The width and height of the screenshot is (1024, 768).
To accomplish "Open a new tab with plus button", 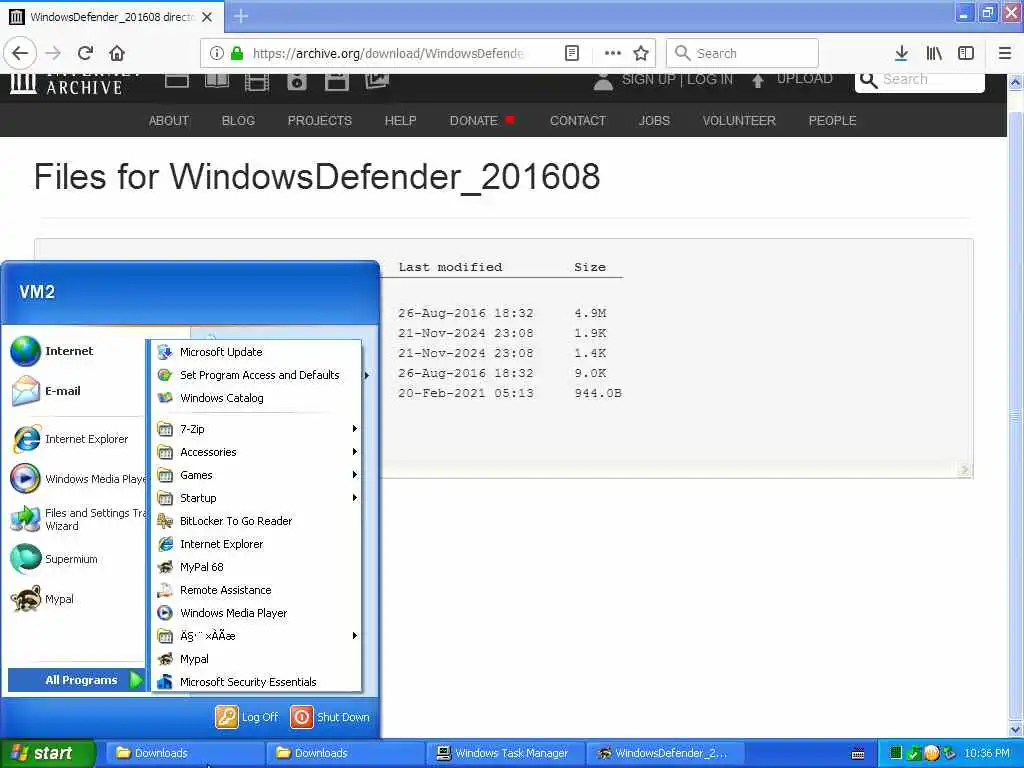I will [x=241, y=16].
